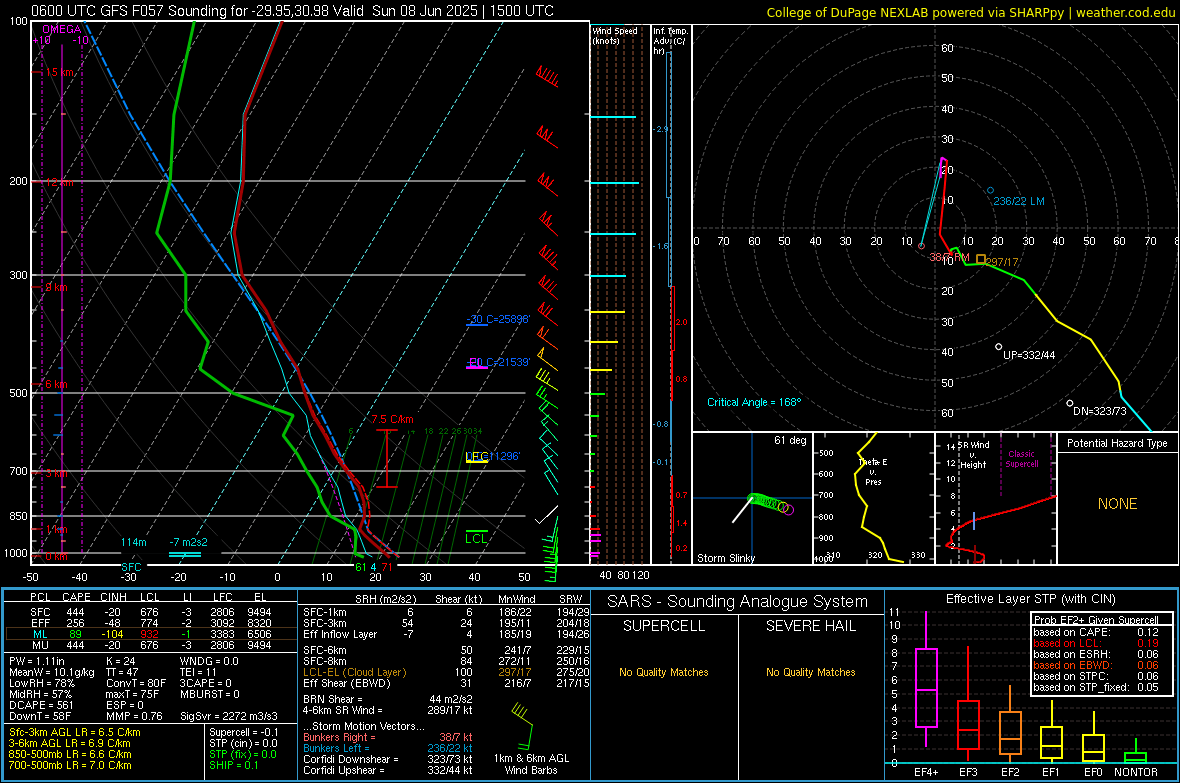Click the 114m inflow height label
This screenshot has width=1180, height=783.
tap(133, 542)
